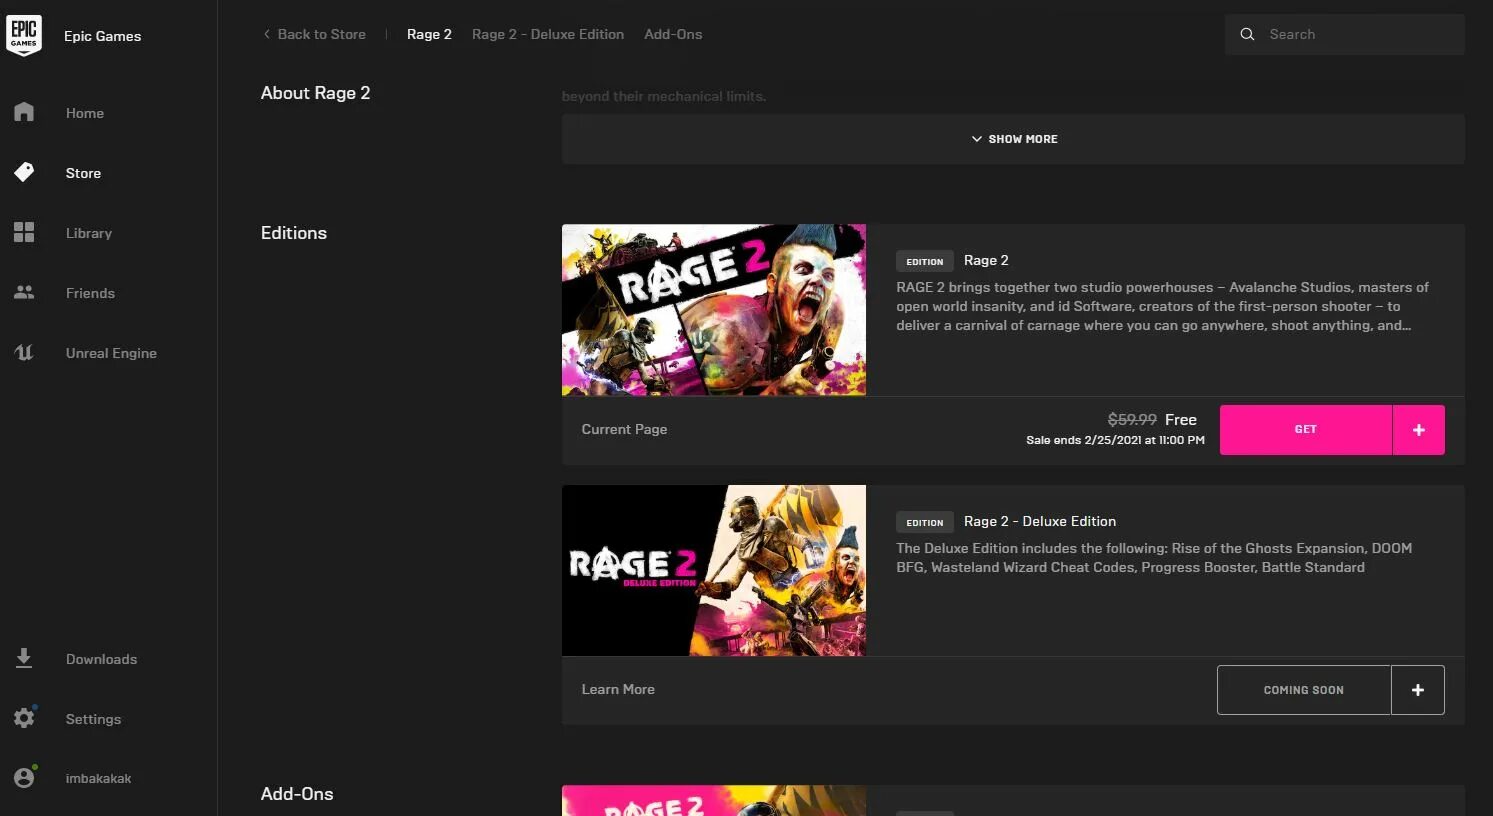Click the Store tag icon in sidebar
Image resolution: width=1493 pixels, height=816 pixels.
(24, 172)
